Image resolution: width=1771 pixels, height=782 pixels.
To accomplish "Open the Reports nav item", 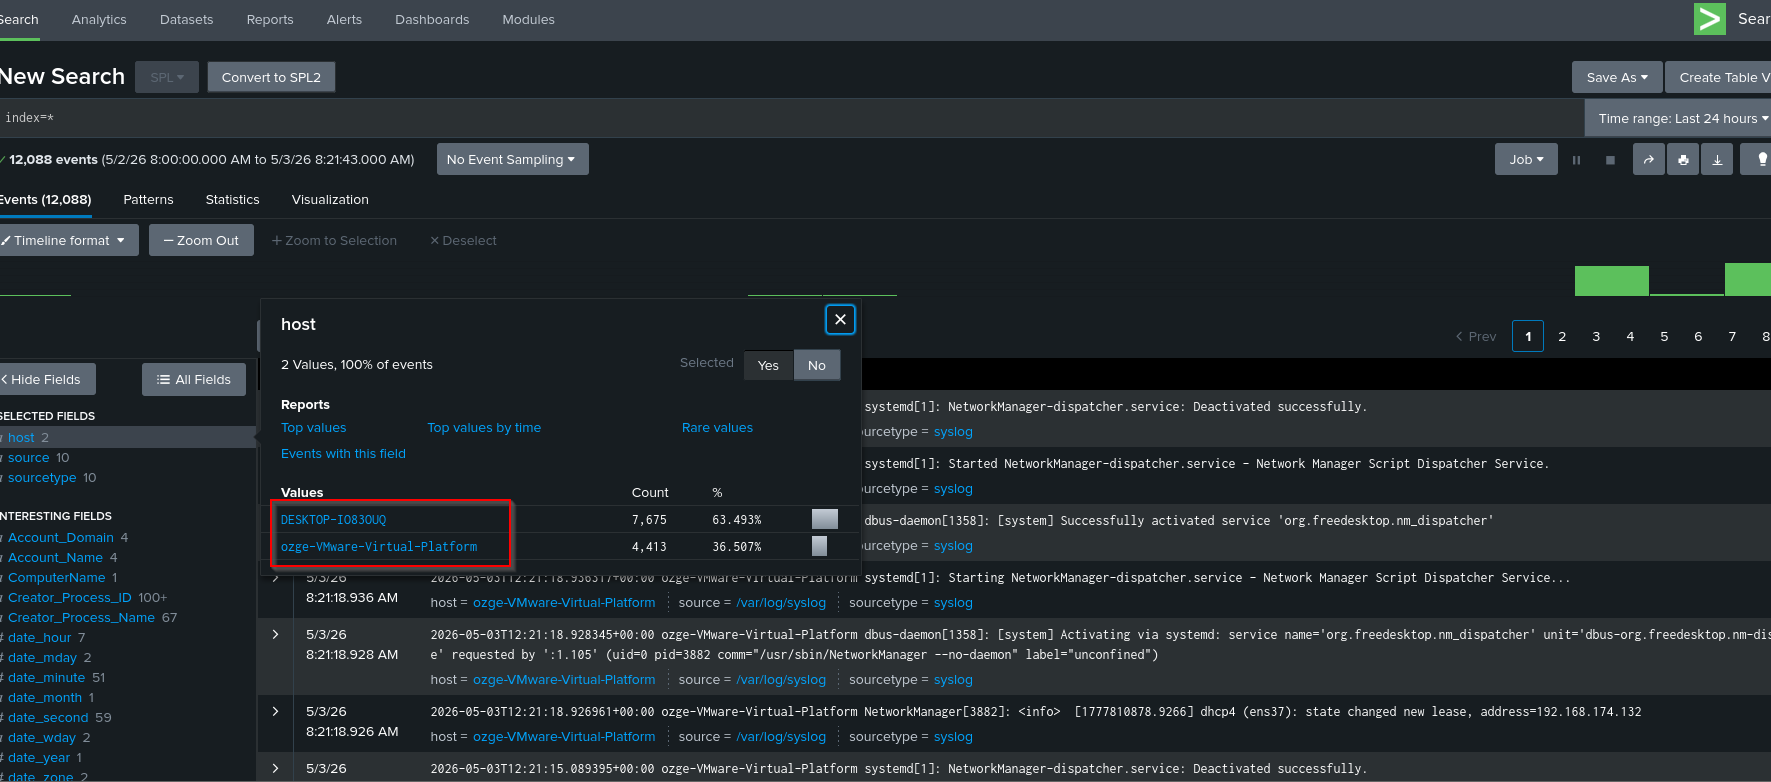I will coord(270,19).
